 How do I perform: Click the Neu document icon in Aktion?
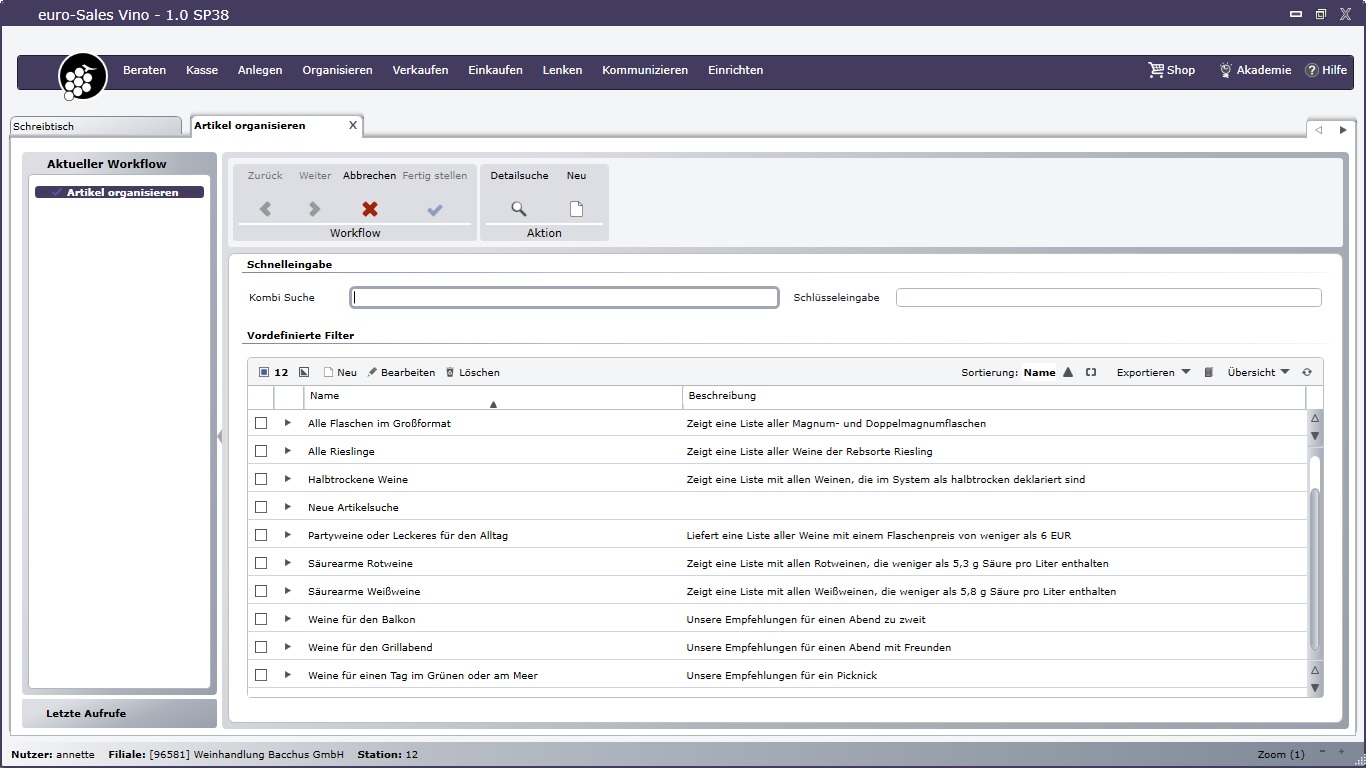pos(576,209)
